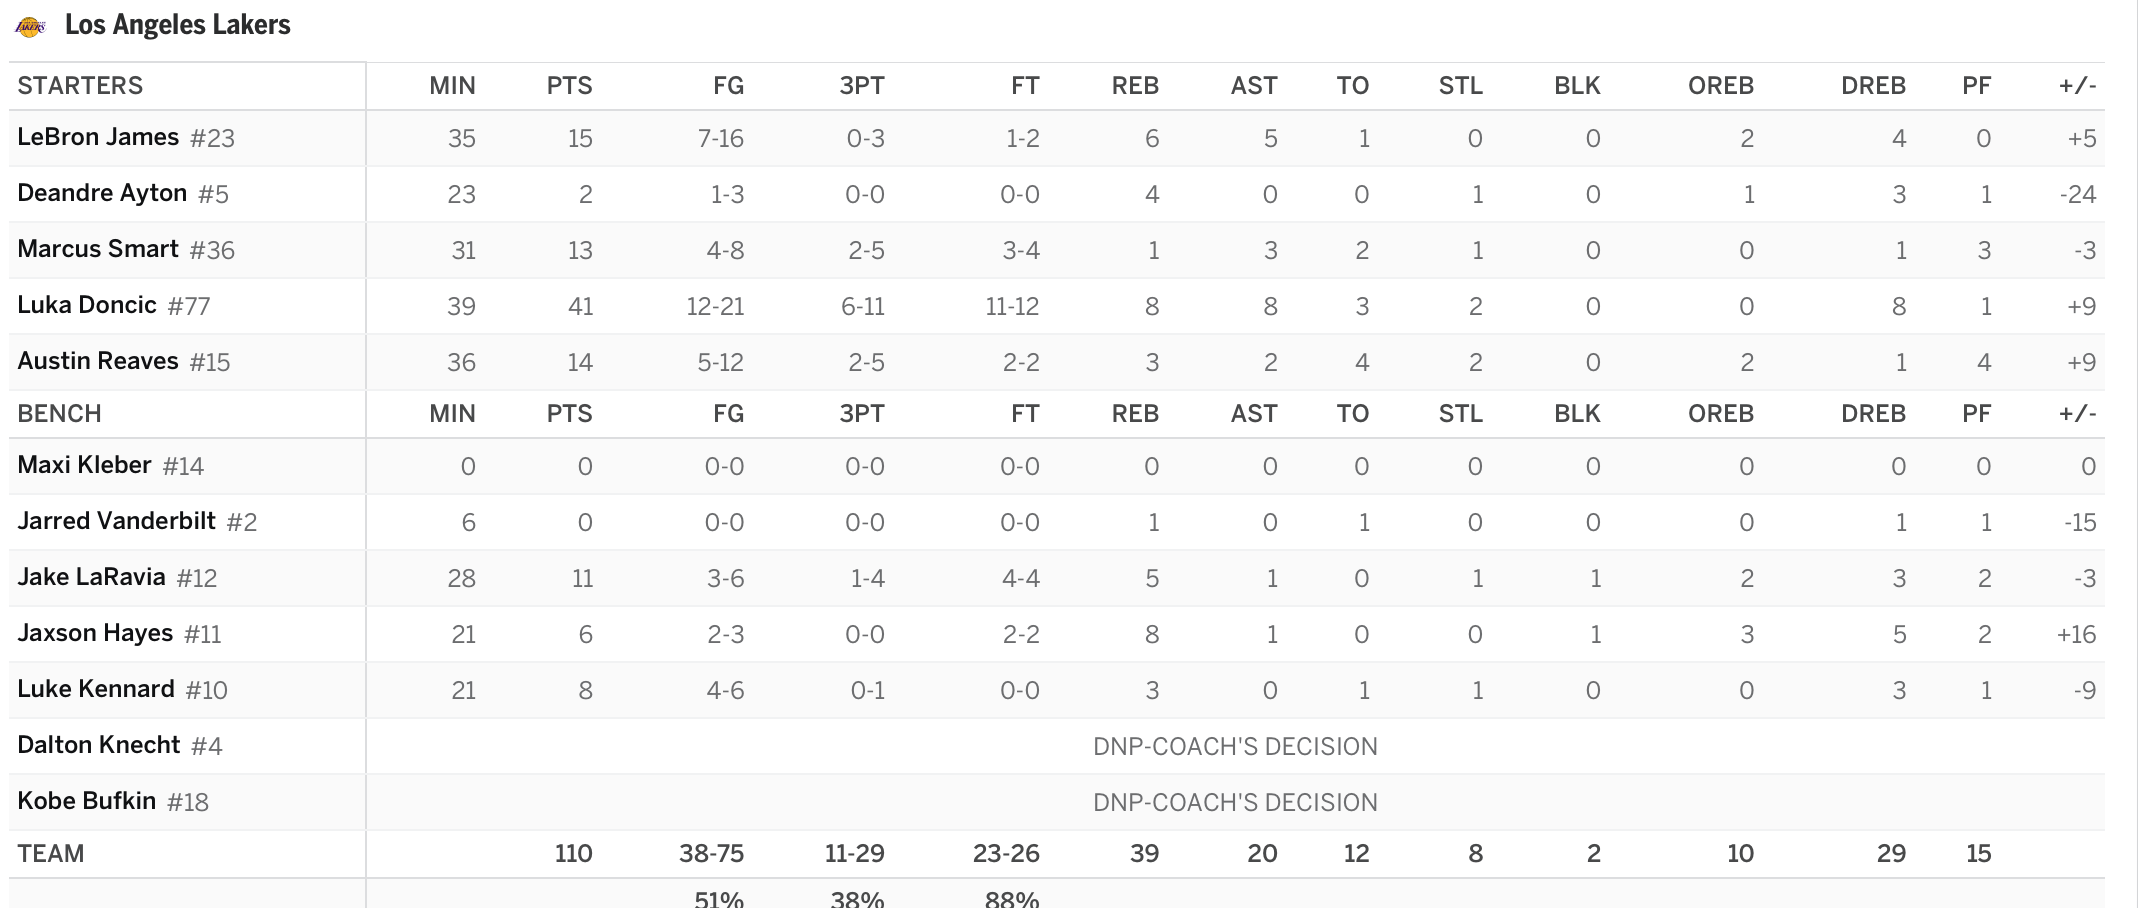Screen dimensions: 2138x908
Task: Open Deandre Ayton player page
Action: tap(102, 193)
